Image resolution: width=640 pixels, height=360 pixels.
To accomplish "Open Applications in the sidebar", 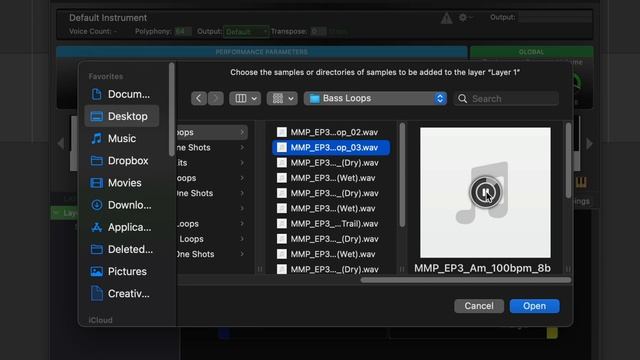I will click(x=121, y=227).
